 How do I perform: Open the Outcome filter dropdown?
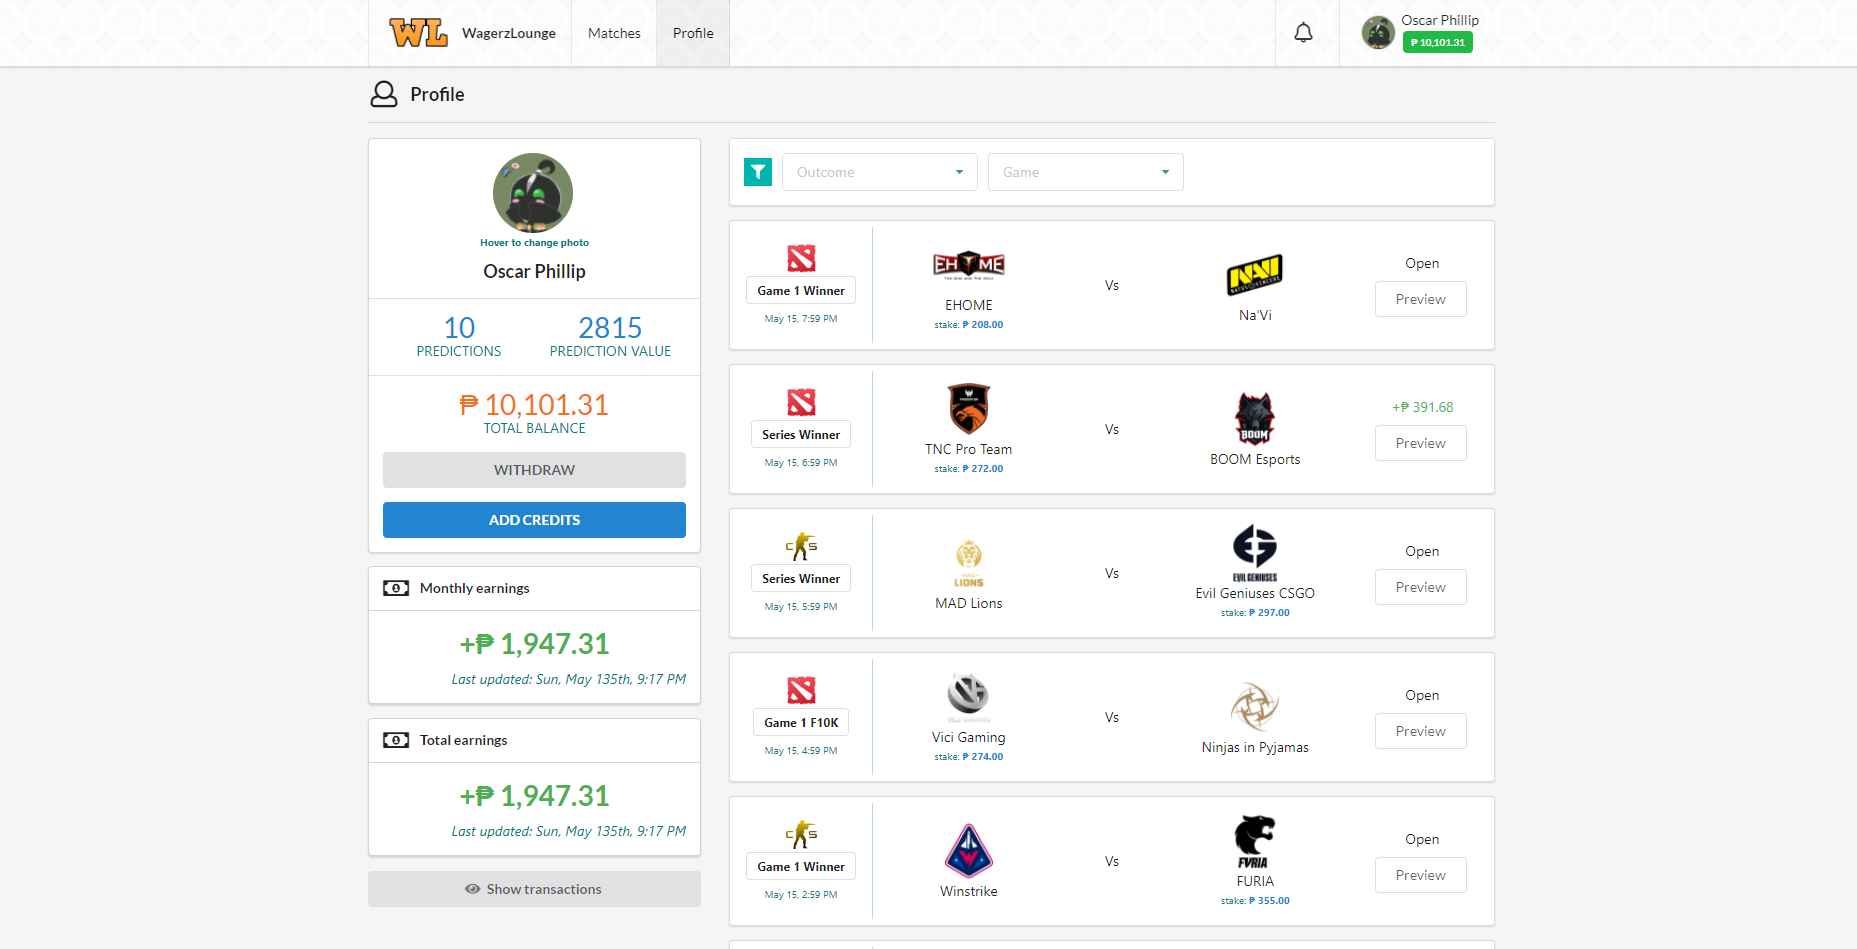coord(879,171)
